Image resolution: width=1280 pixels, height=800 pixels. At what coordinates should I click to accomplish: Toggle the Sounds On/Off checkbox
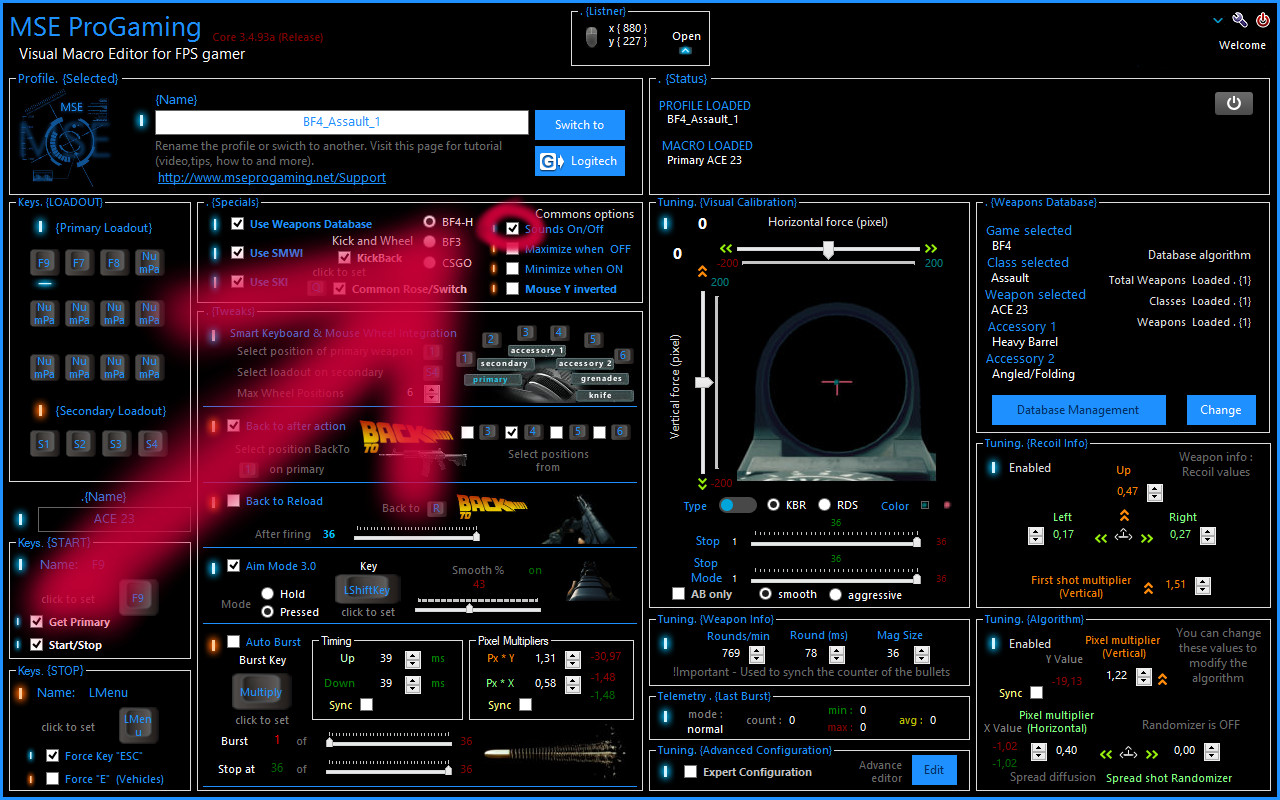(513, 228)
